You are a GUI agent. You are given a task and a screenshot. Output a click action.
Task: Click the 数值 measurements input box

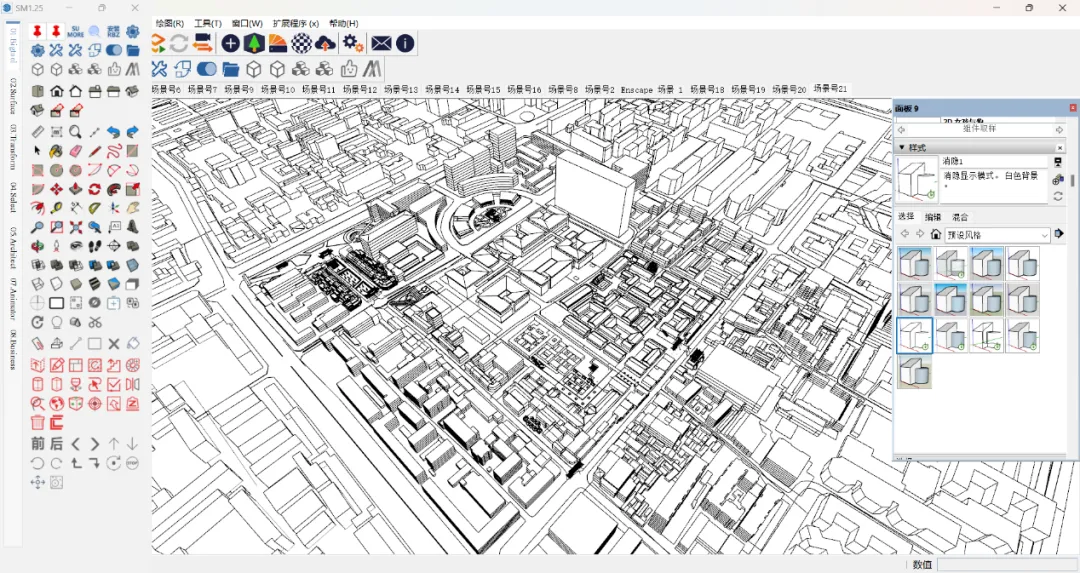[1008, 564]
